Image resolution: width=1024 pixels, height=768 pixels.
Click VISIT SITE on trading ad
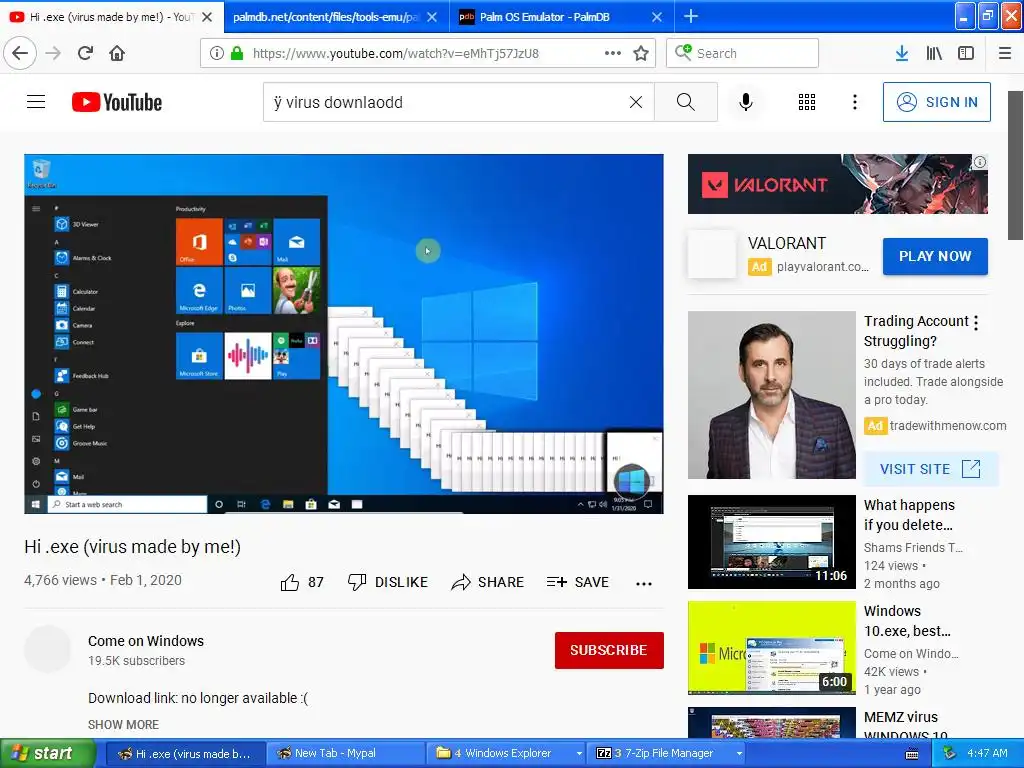click(x=930, y=469)
